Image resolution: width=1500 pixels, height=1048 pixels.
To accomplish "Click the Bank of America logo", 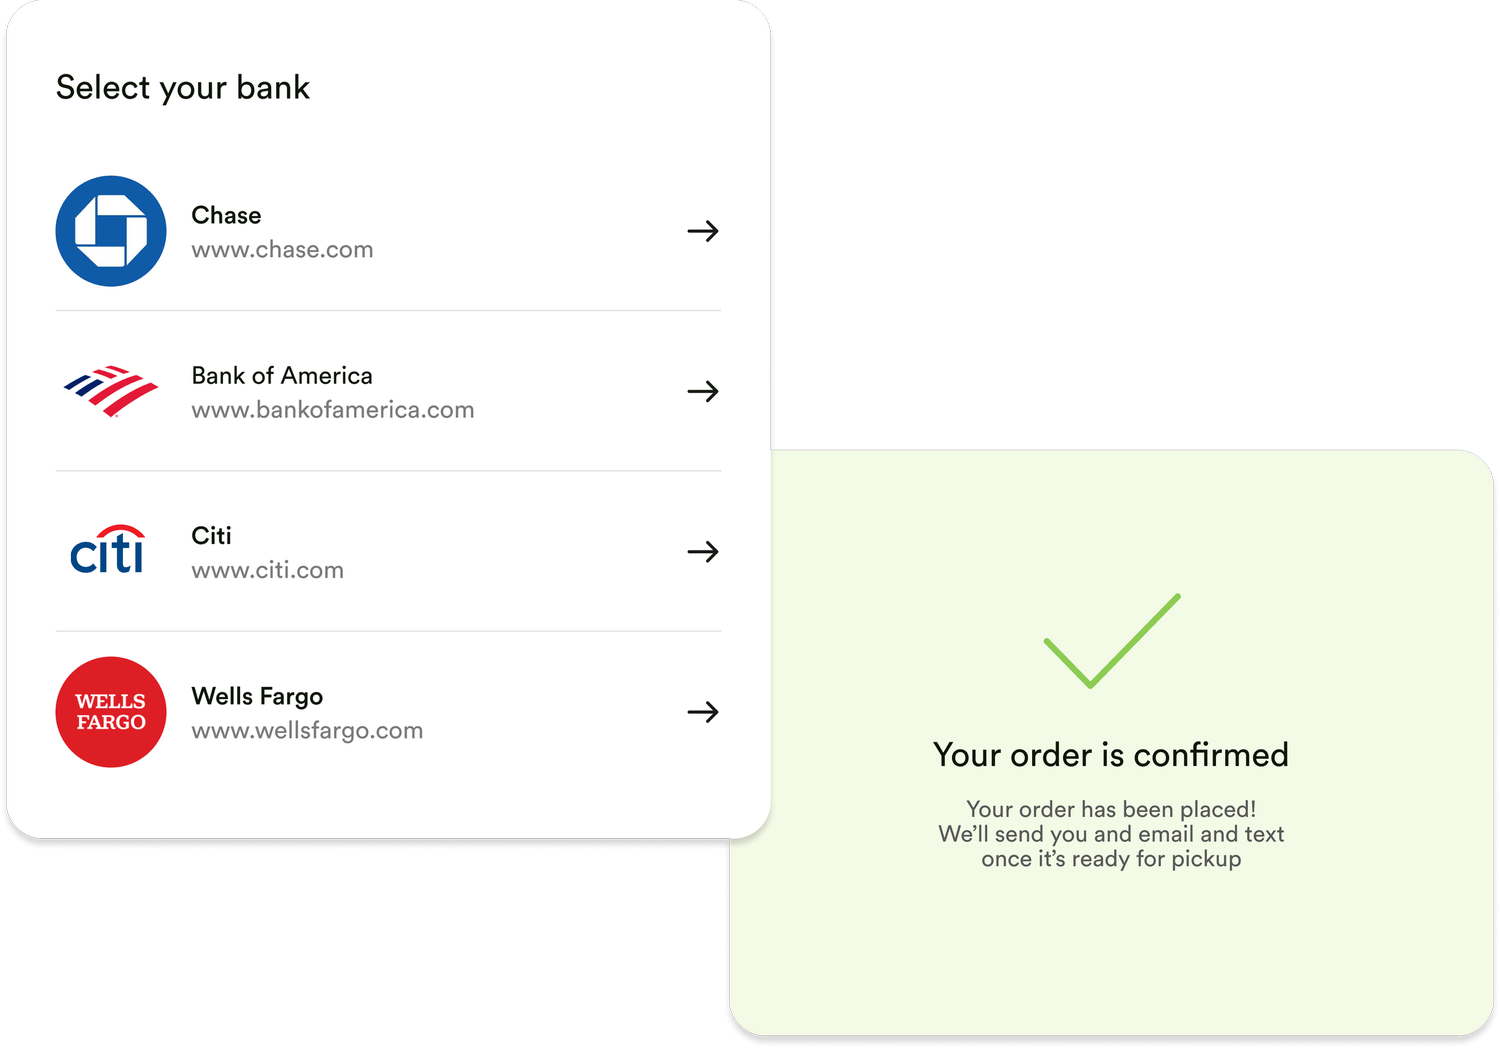I will click(x=111, y=390).
